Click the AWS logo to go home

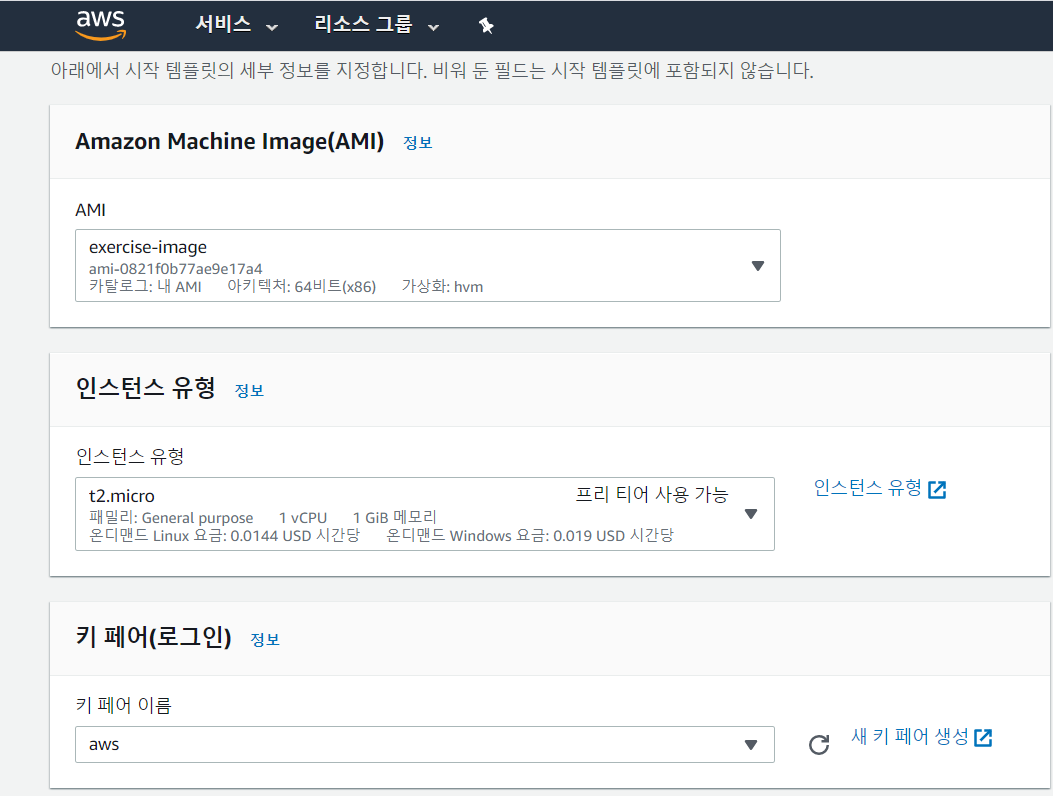[100, 25]
